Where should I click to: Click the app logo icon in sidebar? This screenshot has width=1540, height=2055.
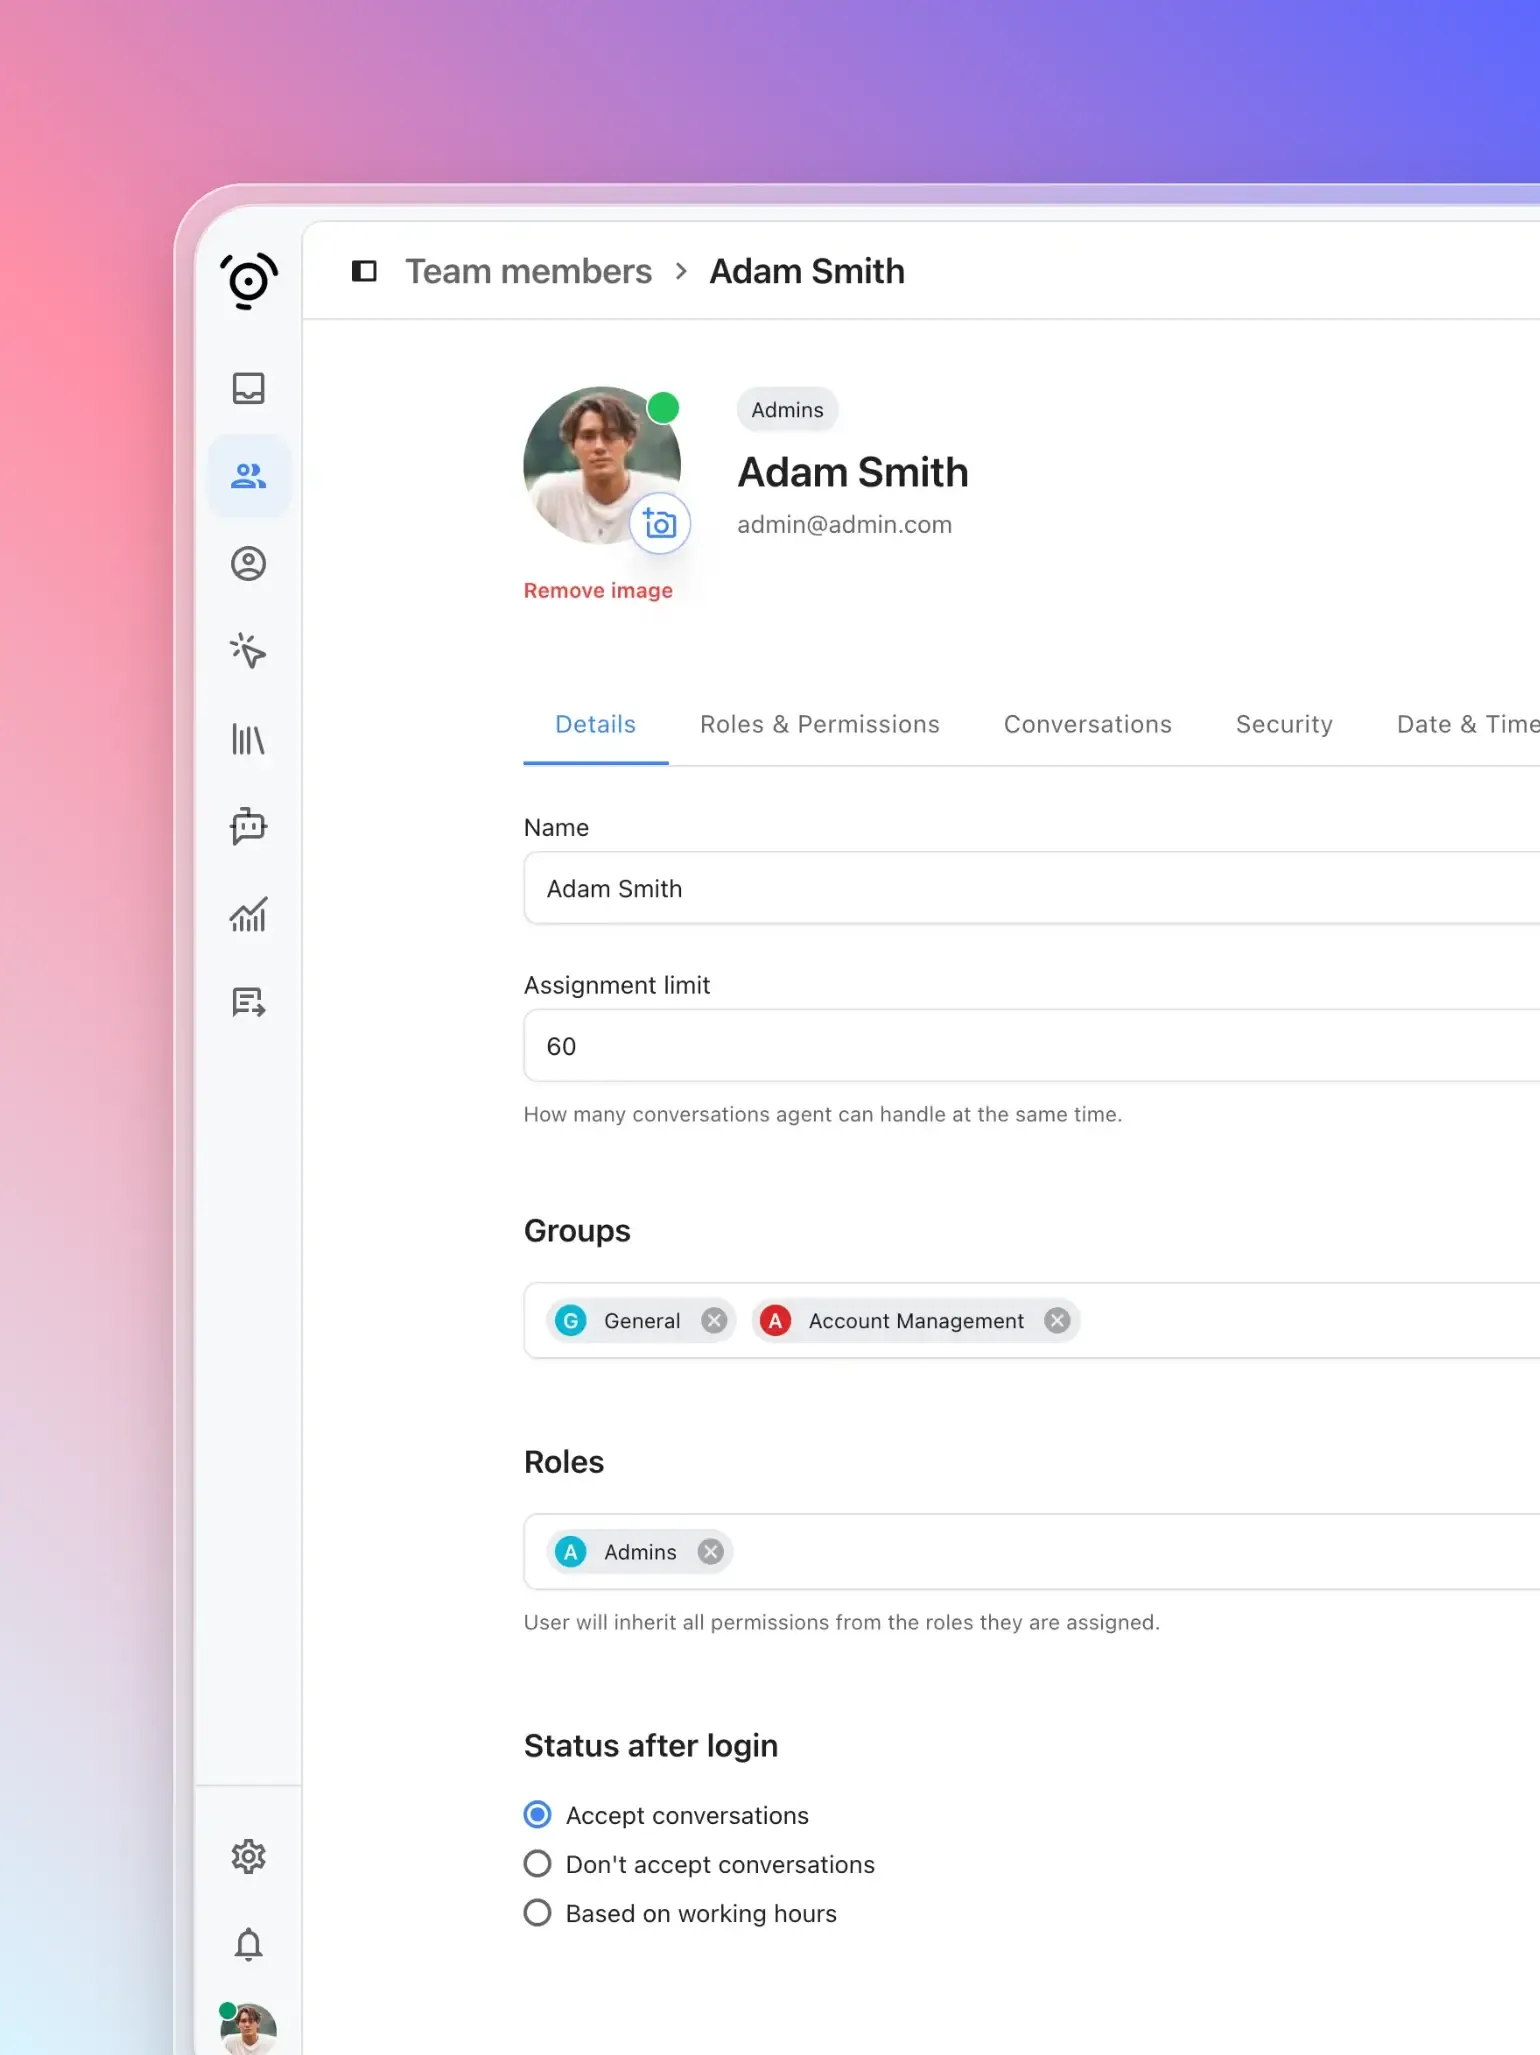(248, 281)
